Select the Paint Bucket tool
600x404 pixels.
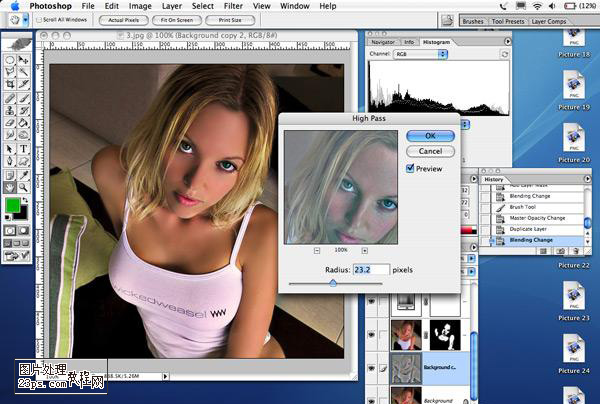[24, 123]
